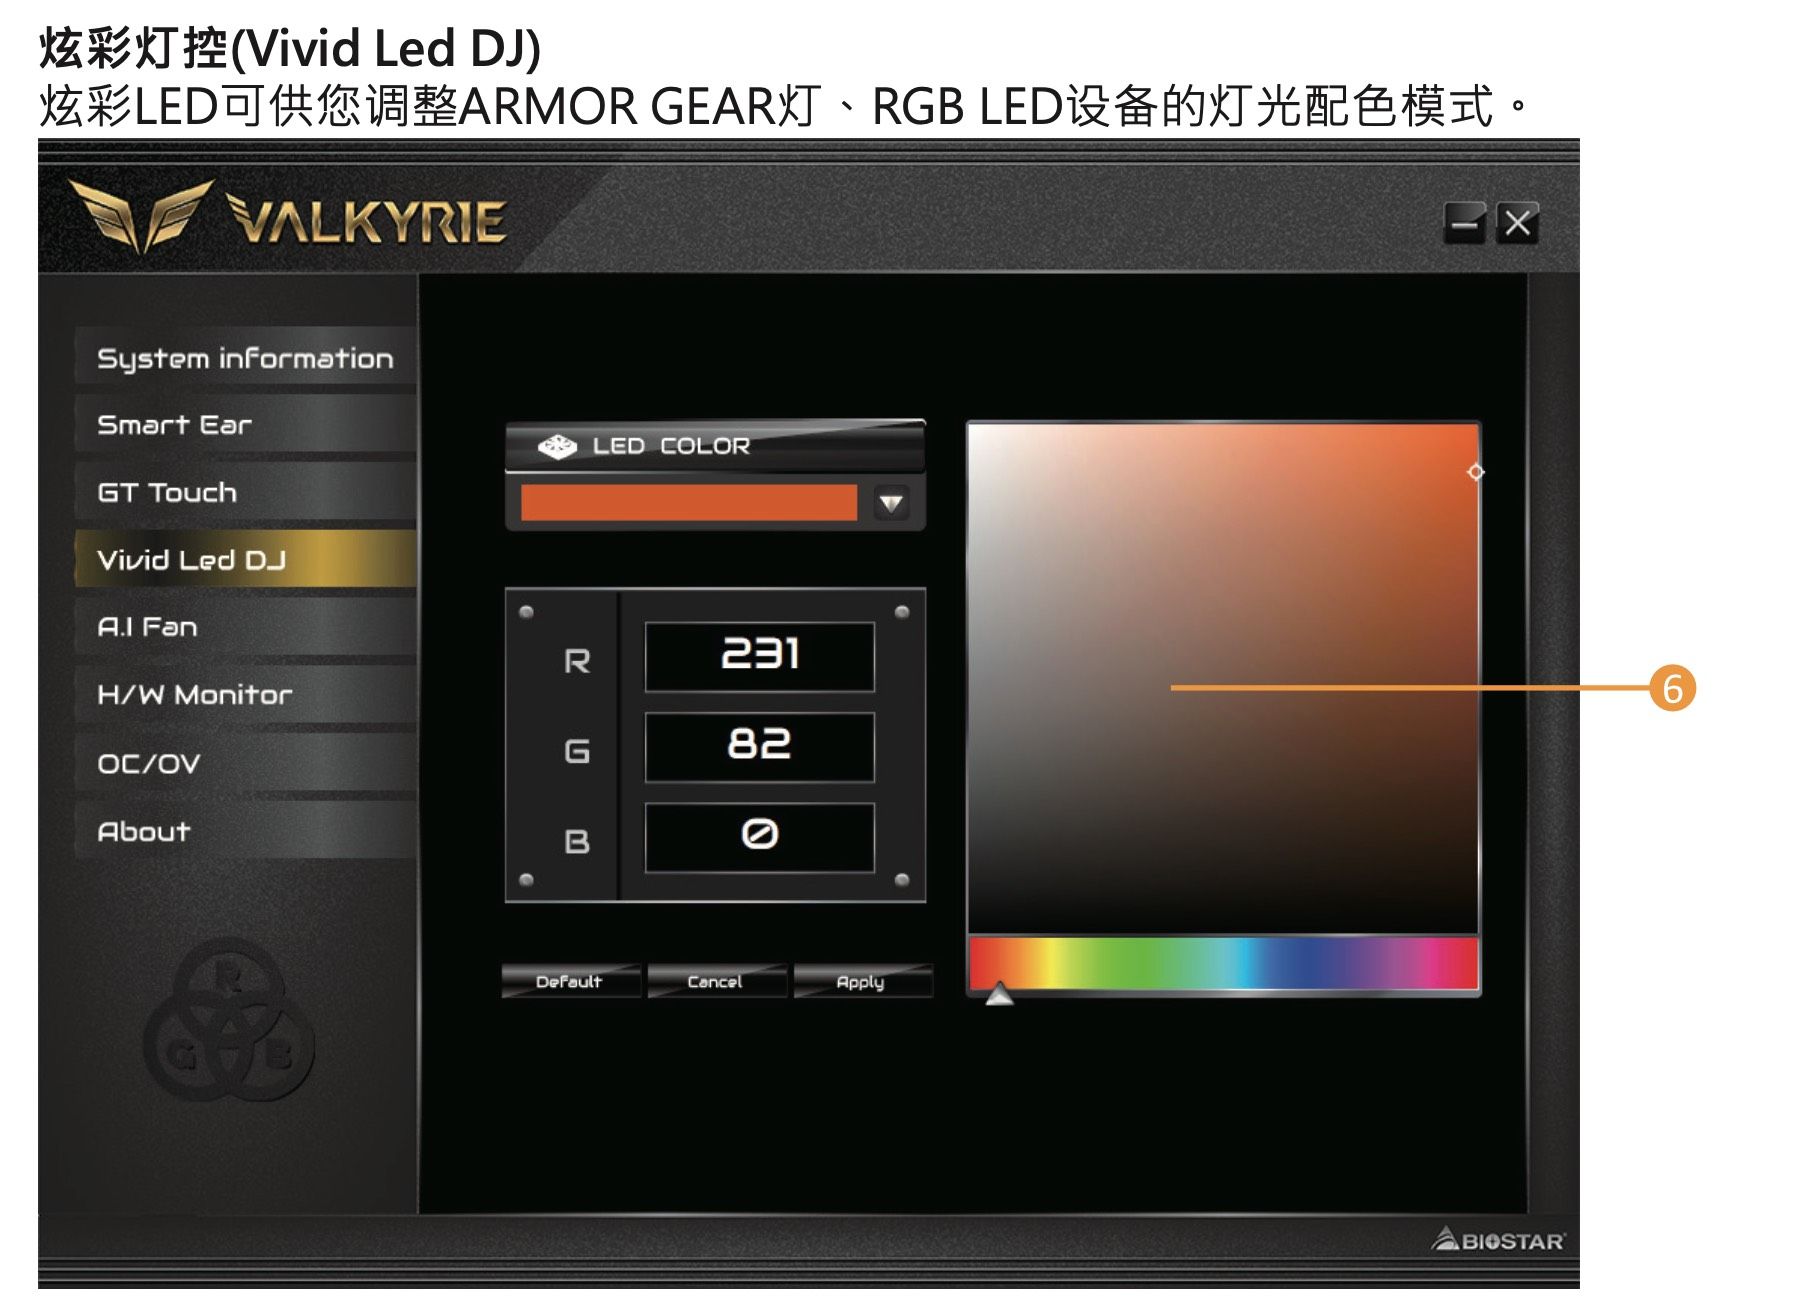Open the About section

(246, 831)
